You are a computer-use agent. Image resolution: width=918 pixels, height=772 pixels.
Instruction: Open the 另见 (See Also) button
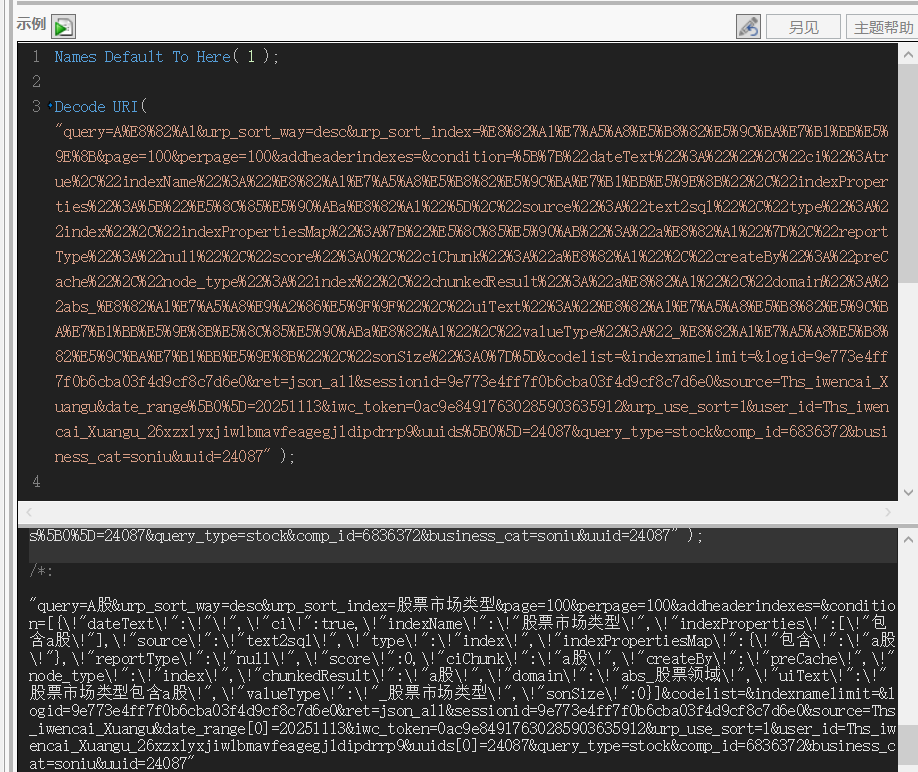click(x=803, y=27)
